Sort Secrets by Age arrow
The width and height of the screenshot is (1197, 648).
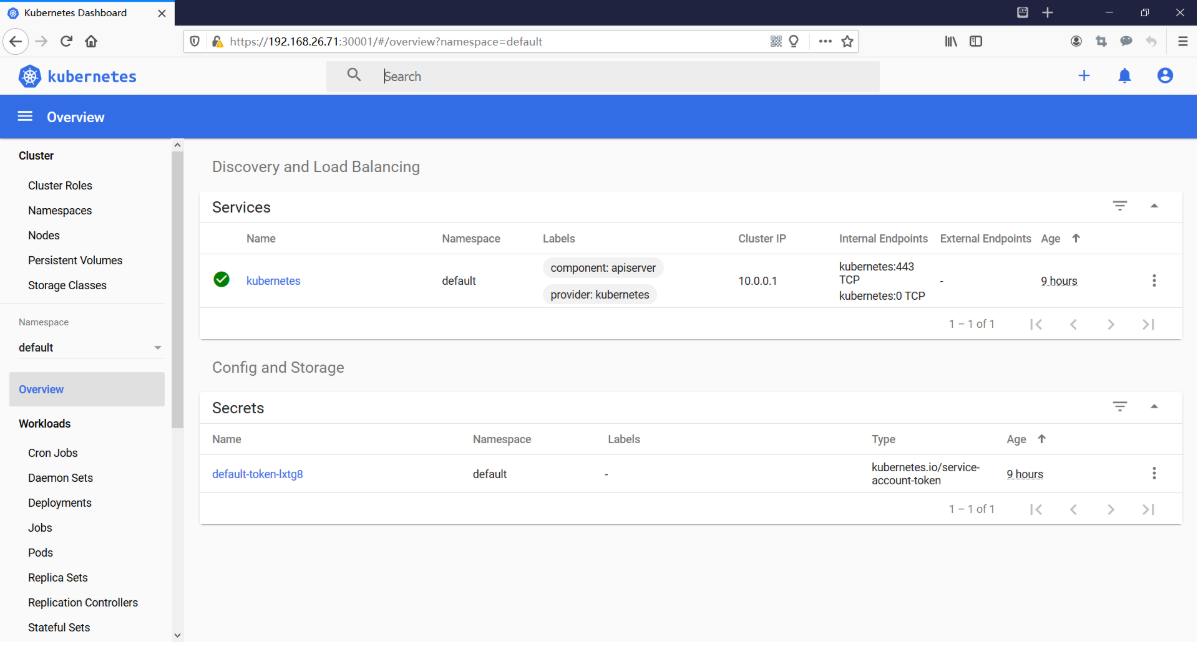point(1041,439)
